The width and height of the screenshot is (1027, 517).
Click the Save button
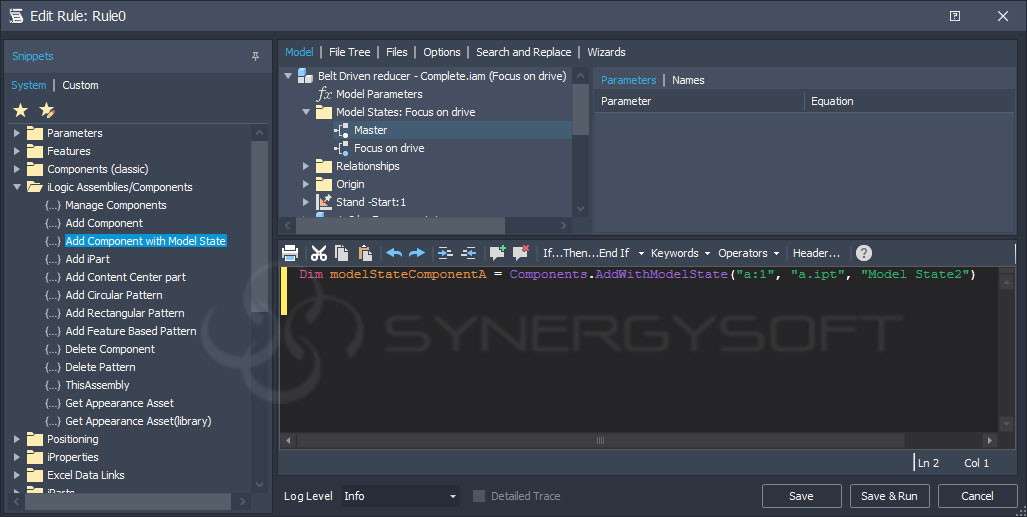(x=801, y=496)
